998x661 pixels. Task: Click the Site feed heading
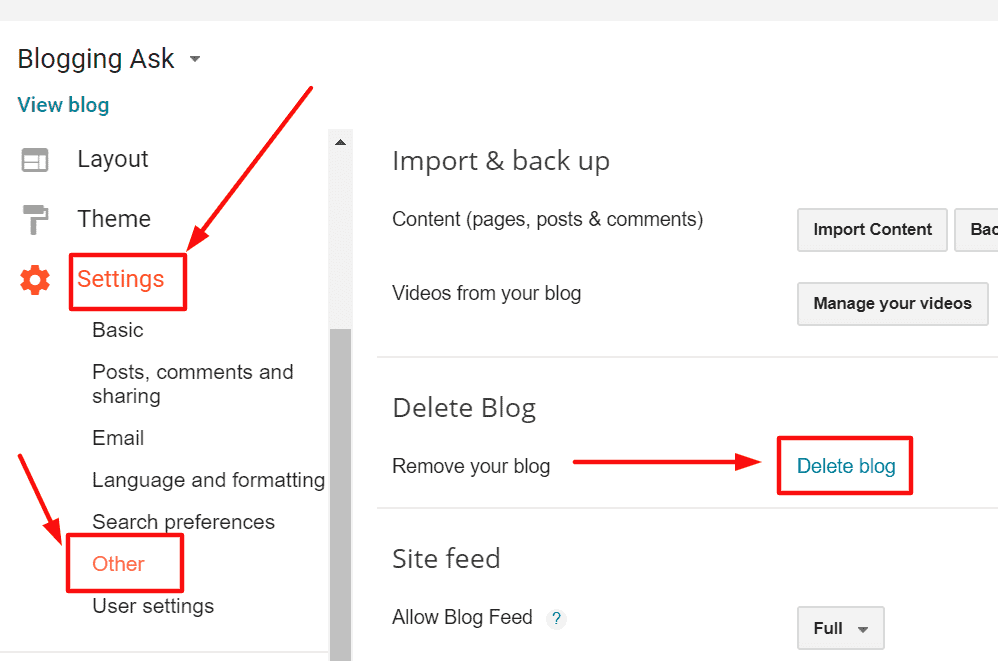coord(446,559)
